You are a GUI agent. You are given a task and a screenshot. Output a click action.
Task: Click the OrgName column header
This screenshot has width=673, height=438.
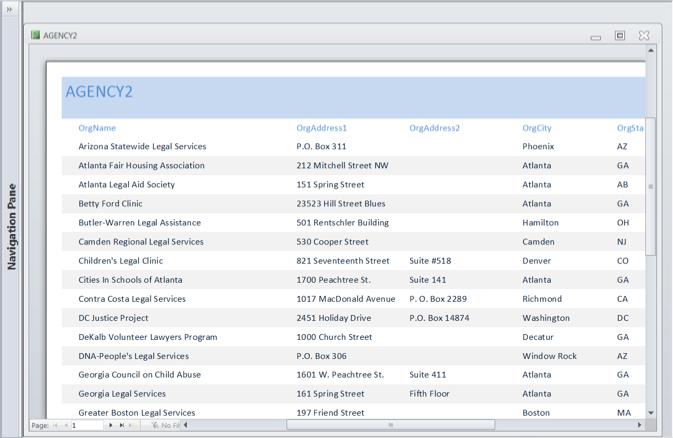tap(97, 128)
